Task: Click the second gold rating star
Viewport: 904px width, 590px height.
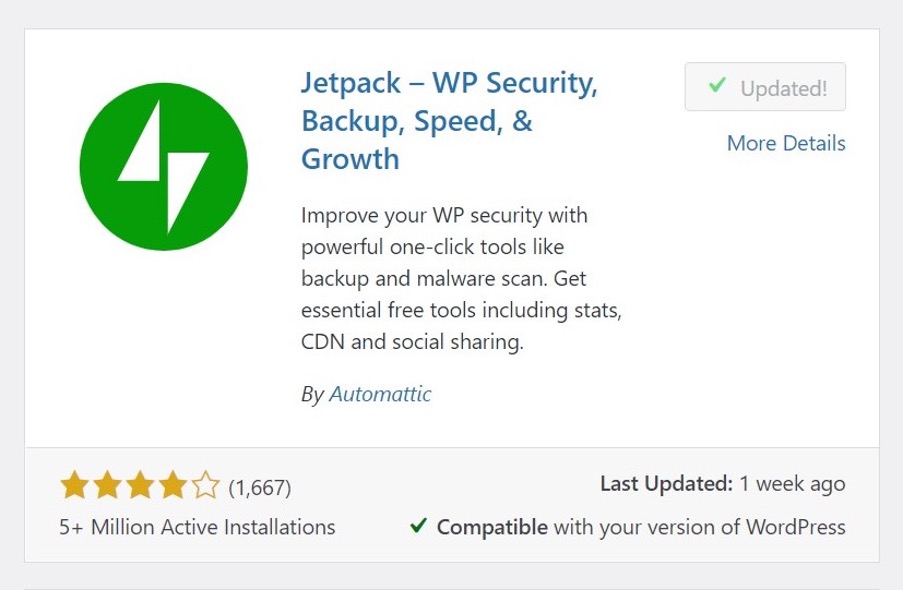Action: [106, 487]
